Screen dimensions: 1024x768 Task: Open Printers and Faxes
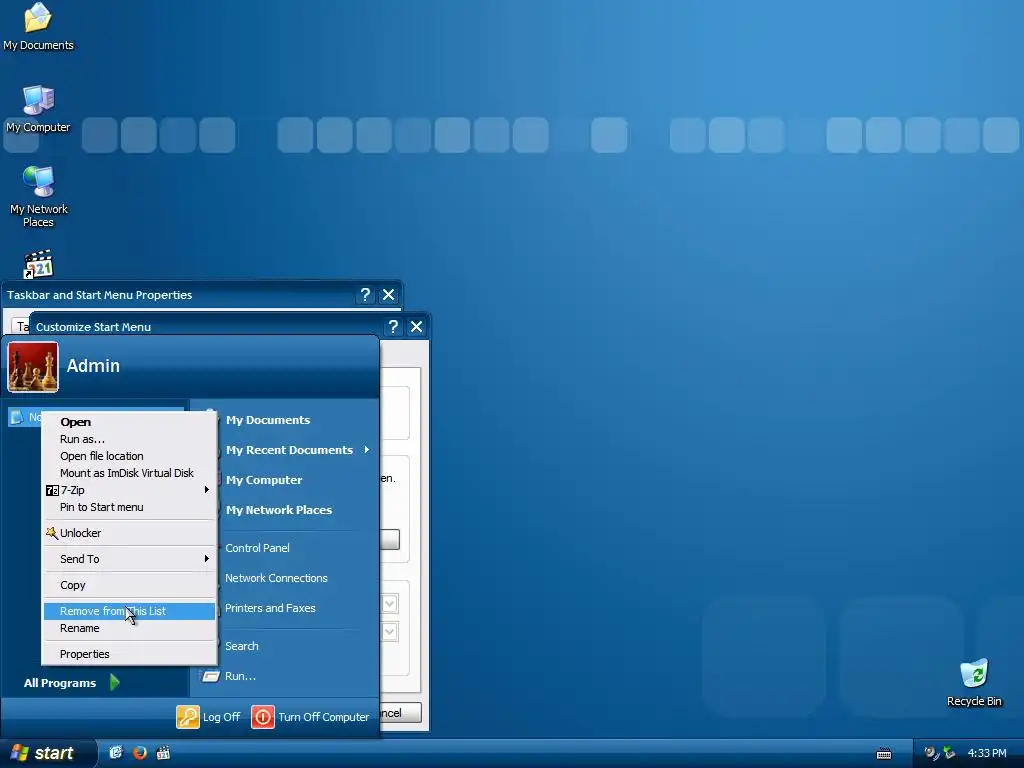point(270,608)
